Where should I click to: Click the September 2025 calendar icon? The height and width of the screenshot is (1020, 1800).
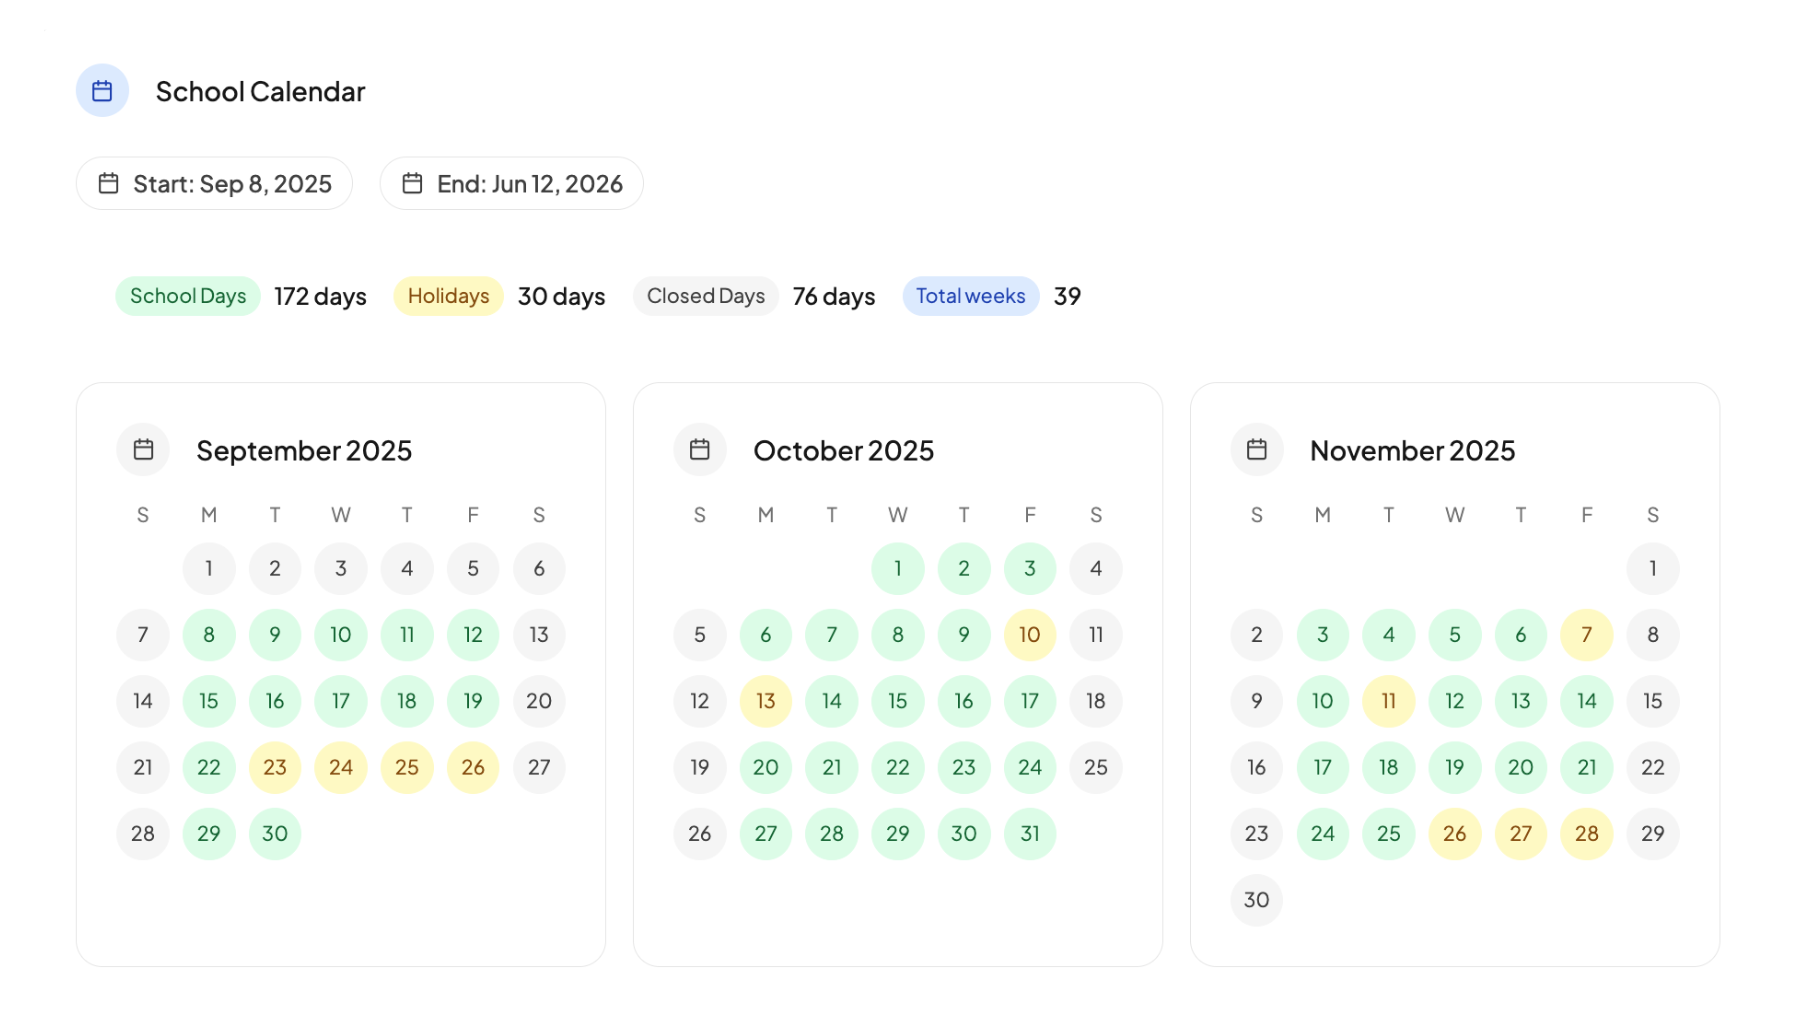(143, 450)
